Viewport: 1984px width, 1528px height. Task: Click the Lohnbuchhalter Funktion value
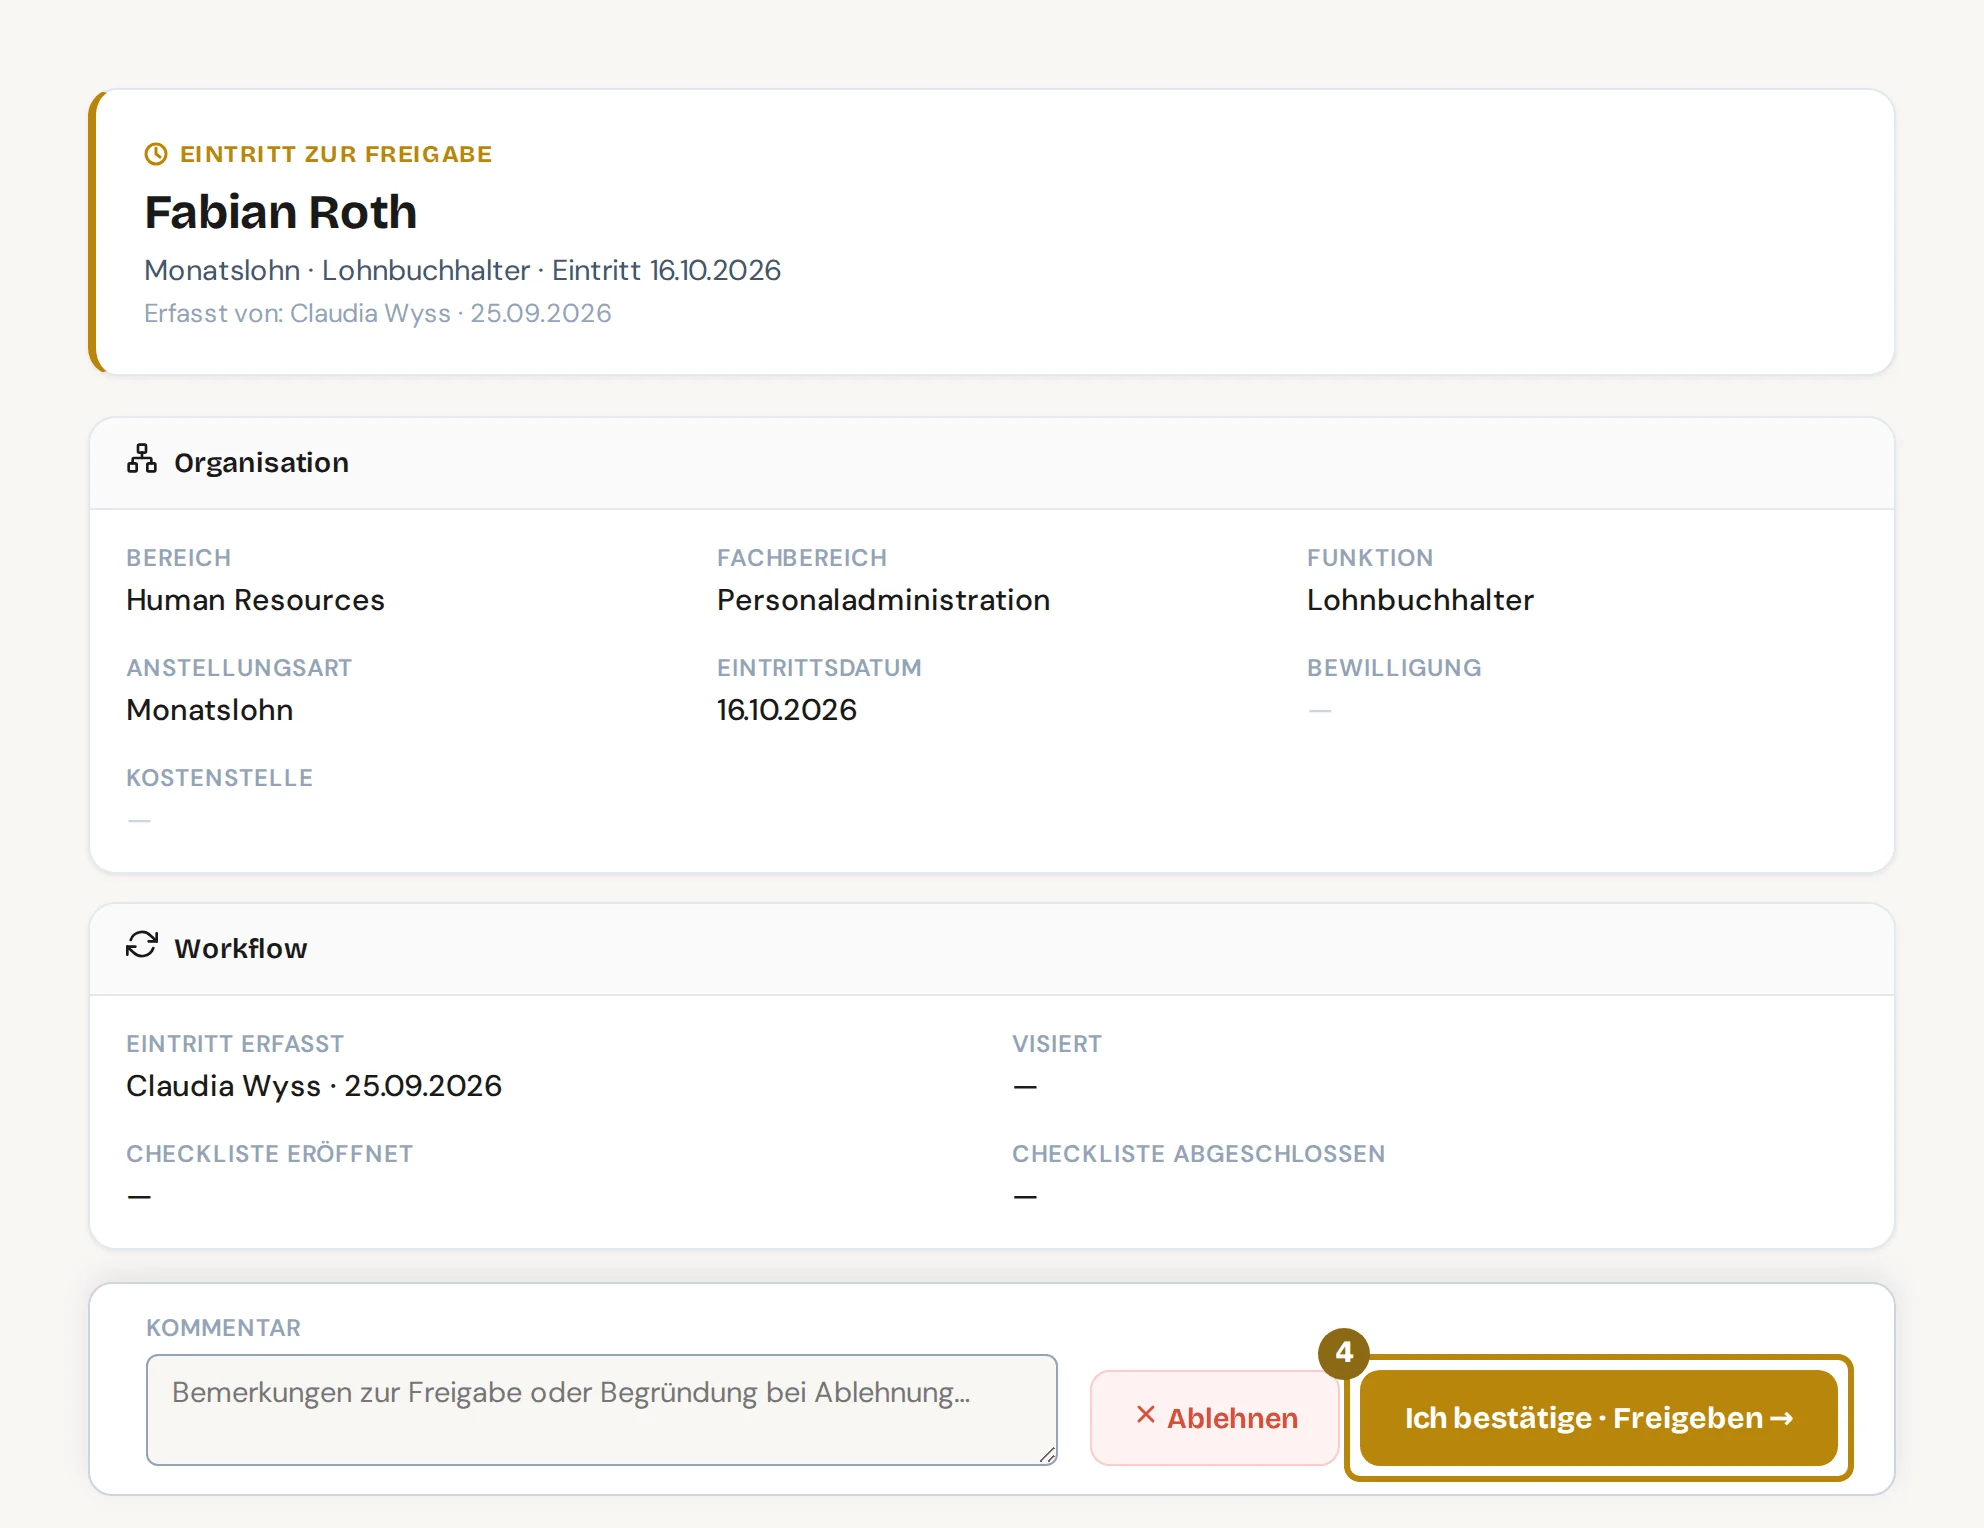(x=1420, y=600)
